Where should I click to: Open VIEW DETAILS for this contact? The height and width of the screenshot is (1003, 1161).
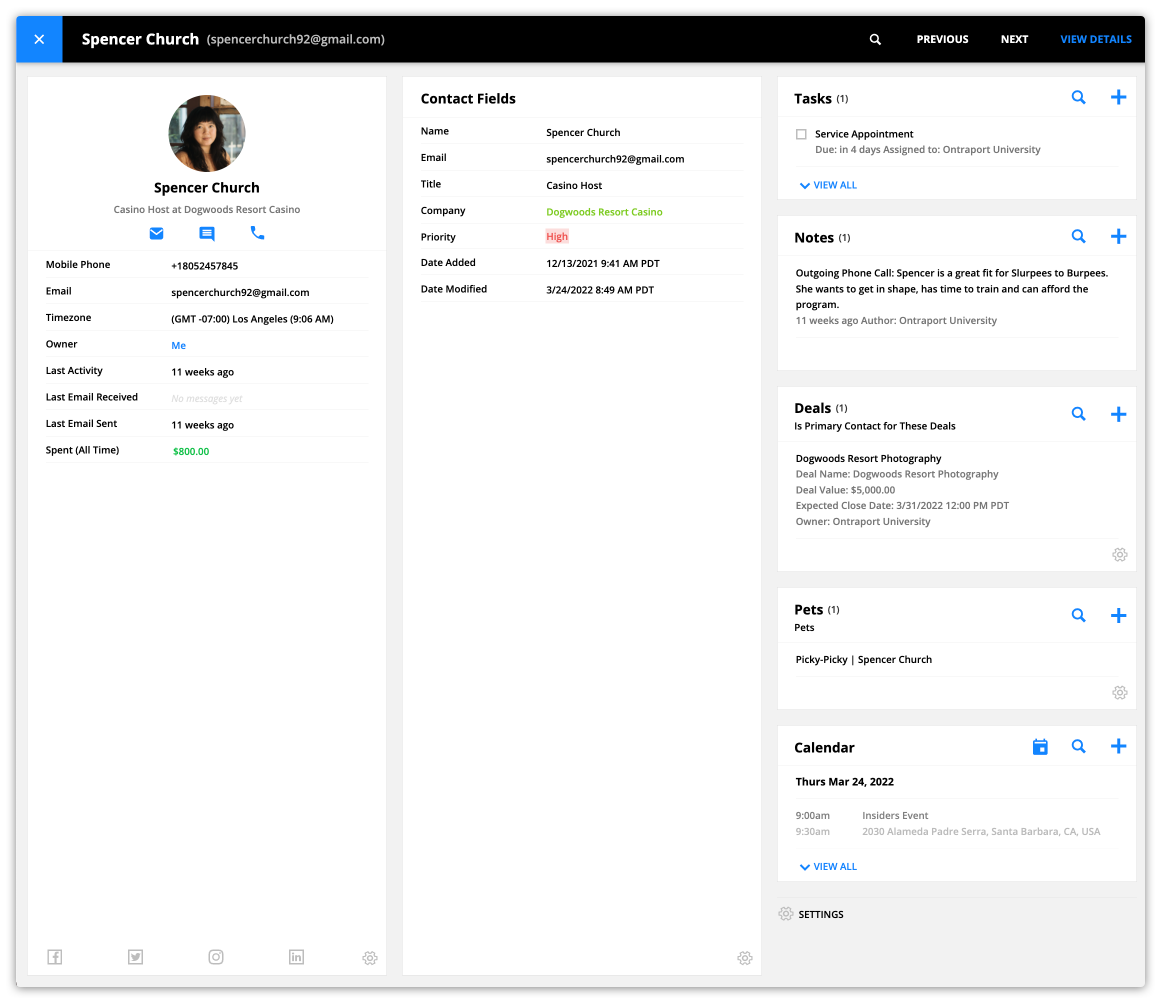tap(1096, 39)
